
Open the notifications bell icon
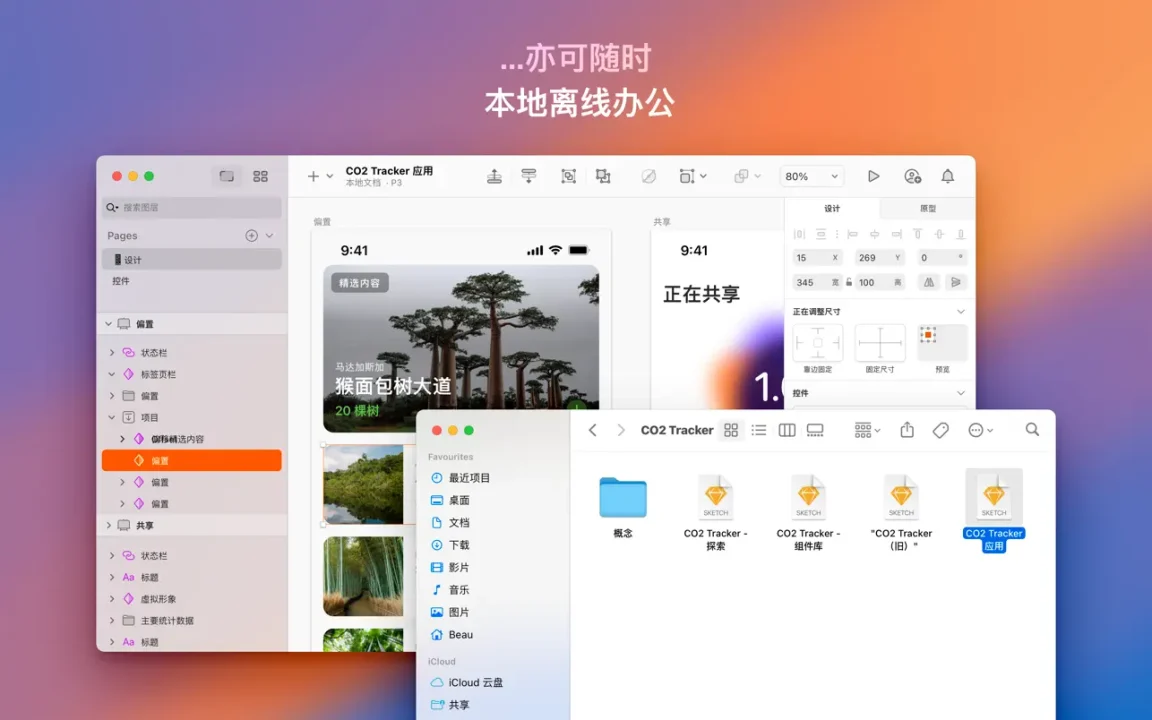[948, 176]
